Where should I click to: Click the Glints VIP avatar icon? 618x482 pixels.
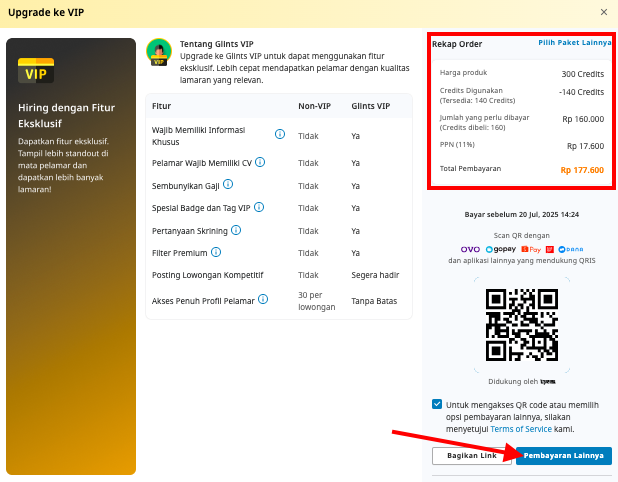[x=159, y=52]
